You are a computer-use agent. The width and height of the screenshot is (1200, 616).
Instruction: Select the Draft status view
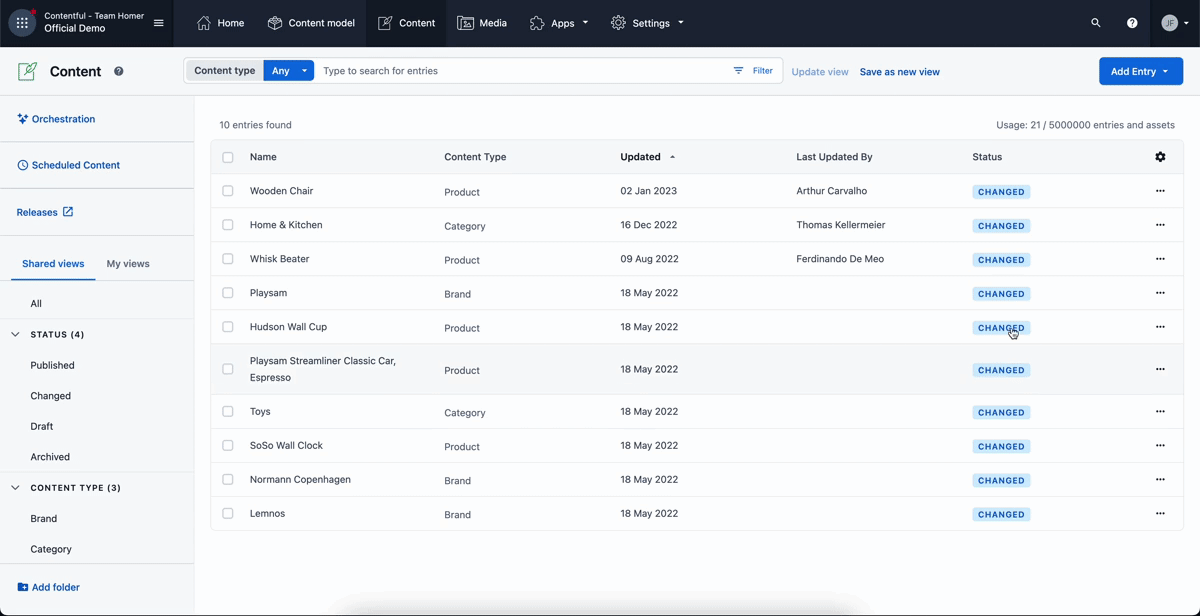42,426
